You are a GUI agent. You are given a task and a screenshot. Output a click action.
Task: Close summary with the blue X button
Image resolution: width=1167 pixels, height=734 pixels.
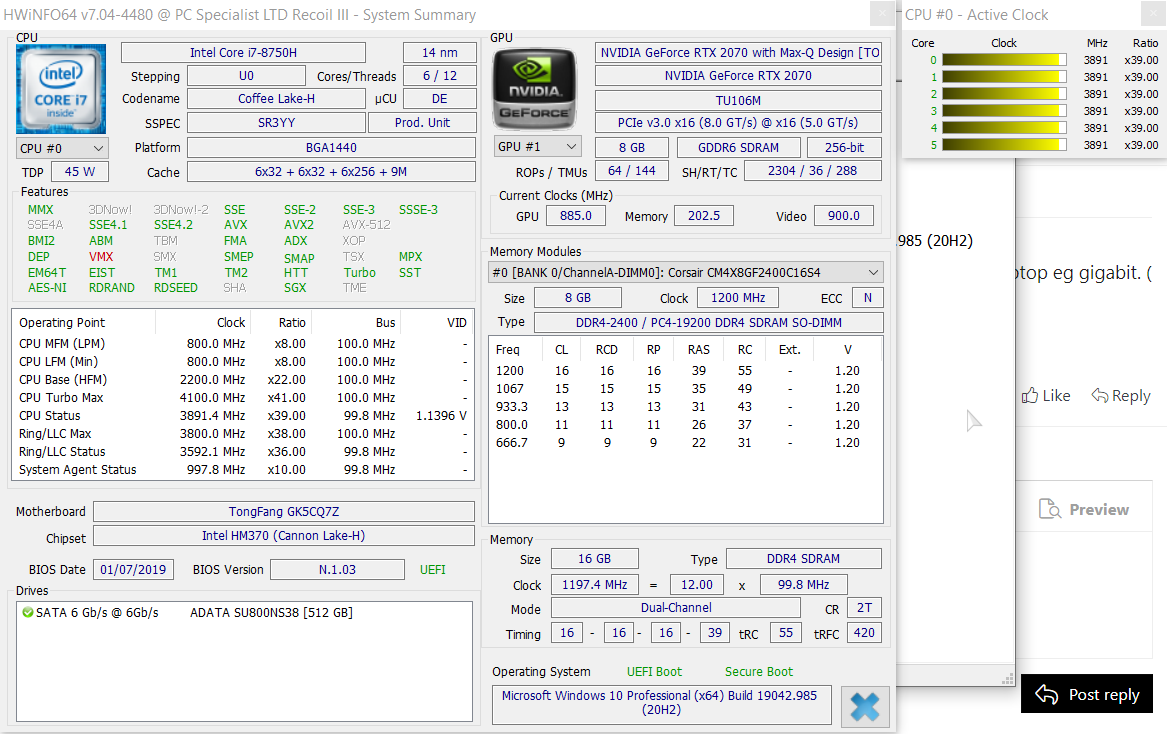click(x=865, y=706)
